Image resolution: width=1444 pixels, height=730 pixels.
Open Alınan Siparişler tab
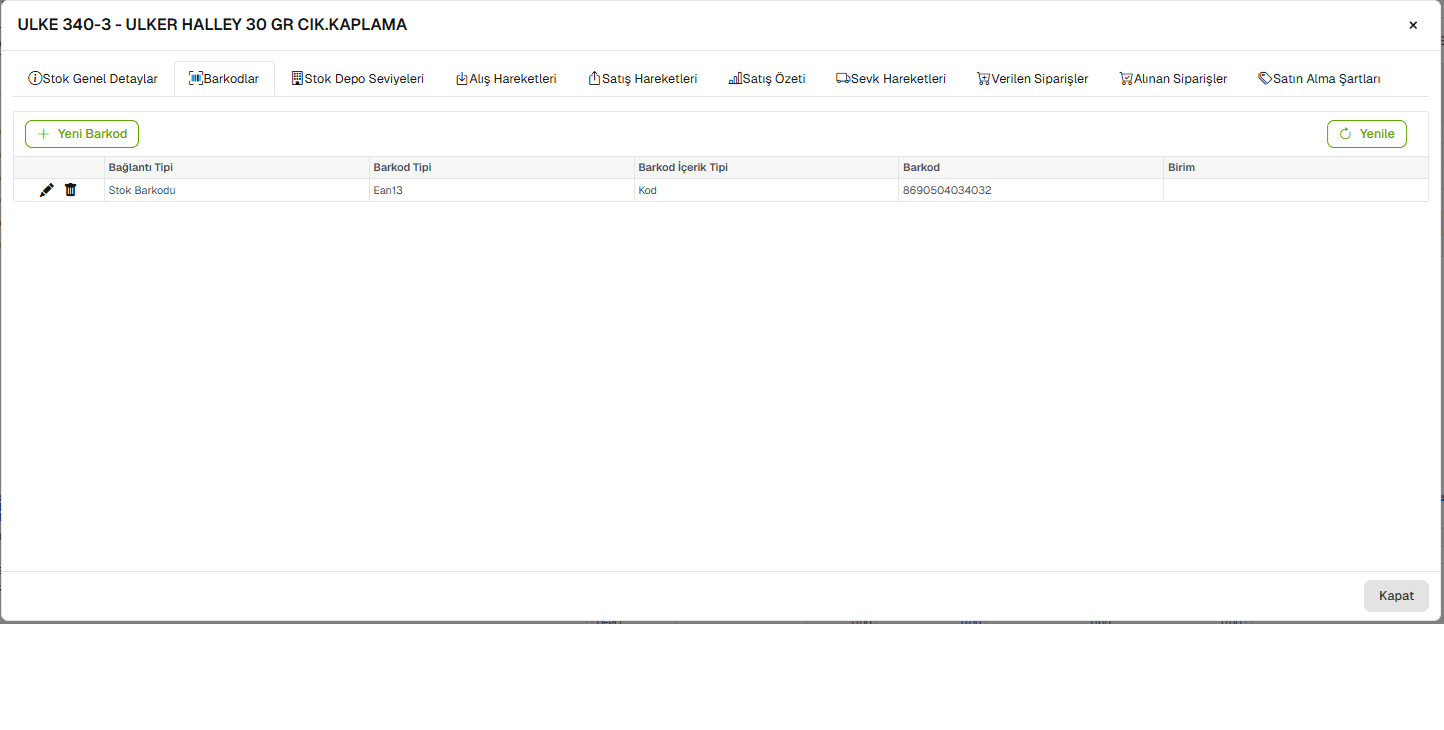[1173, 79]
